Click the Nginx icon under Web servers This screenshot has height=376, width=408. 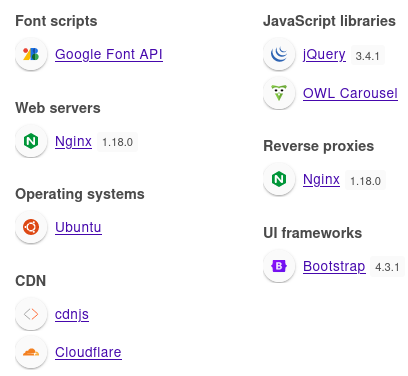coord(31,141)
